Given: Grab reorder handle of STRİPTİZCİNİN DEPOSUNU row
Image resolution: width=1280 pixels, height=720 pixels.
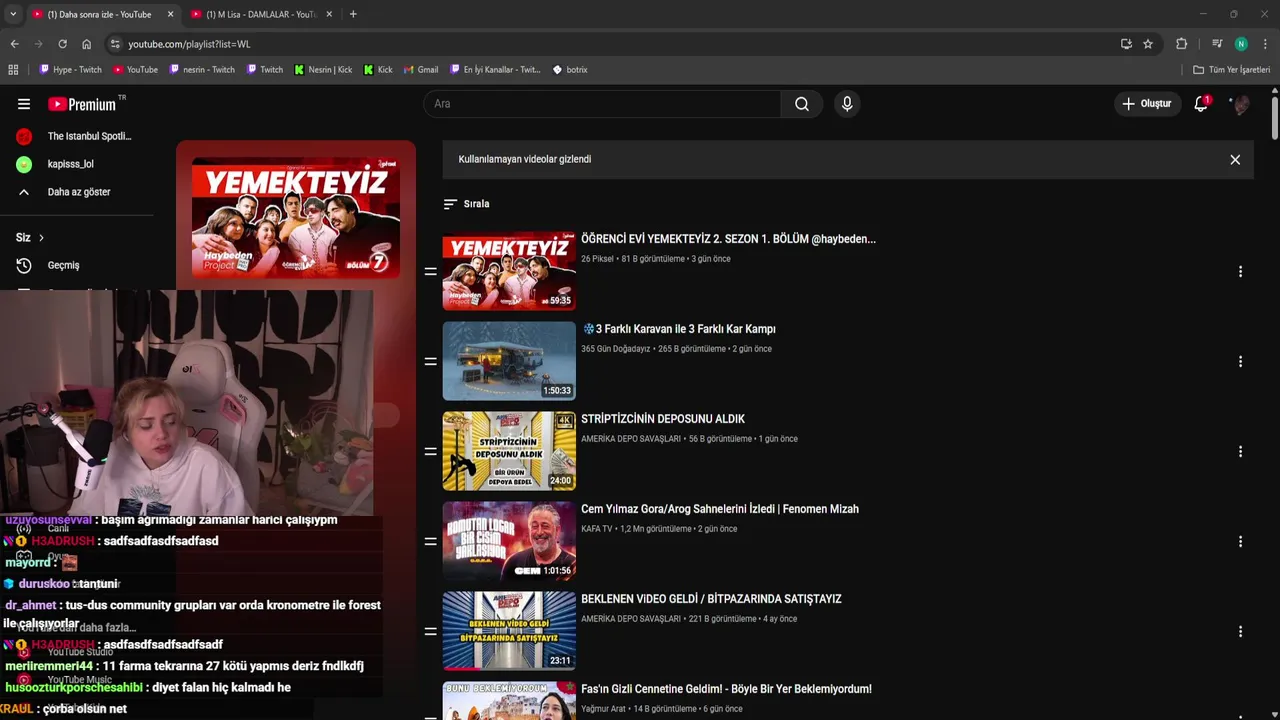Looking at the screenshot, I should click(430, 452).
